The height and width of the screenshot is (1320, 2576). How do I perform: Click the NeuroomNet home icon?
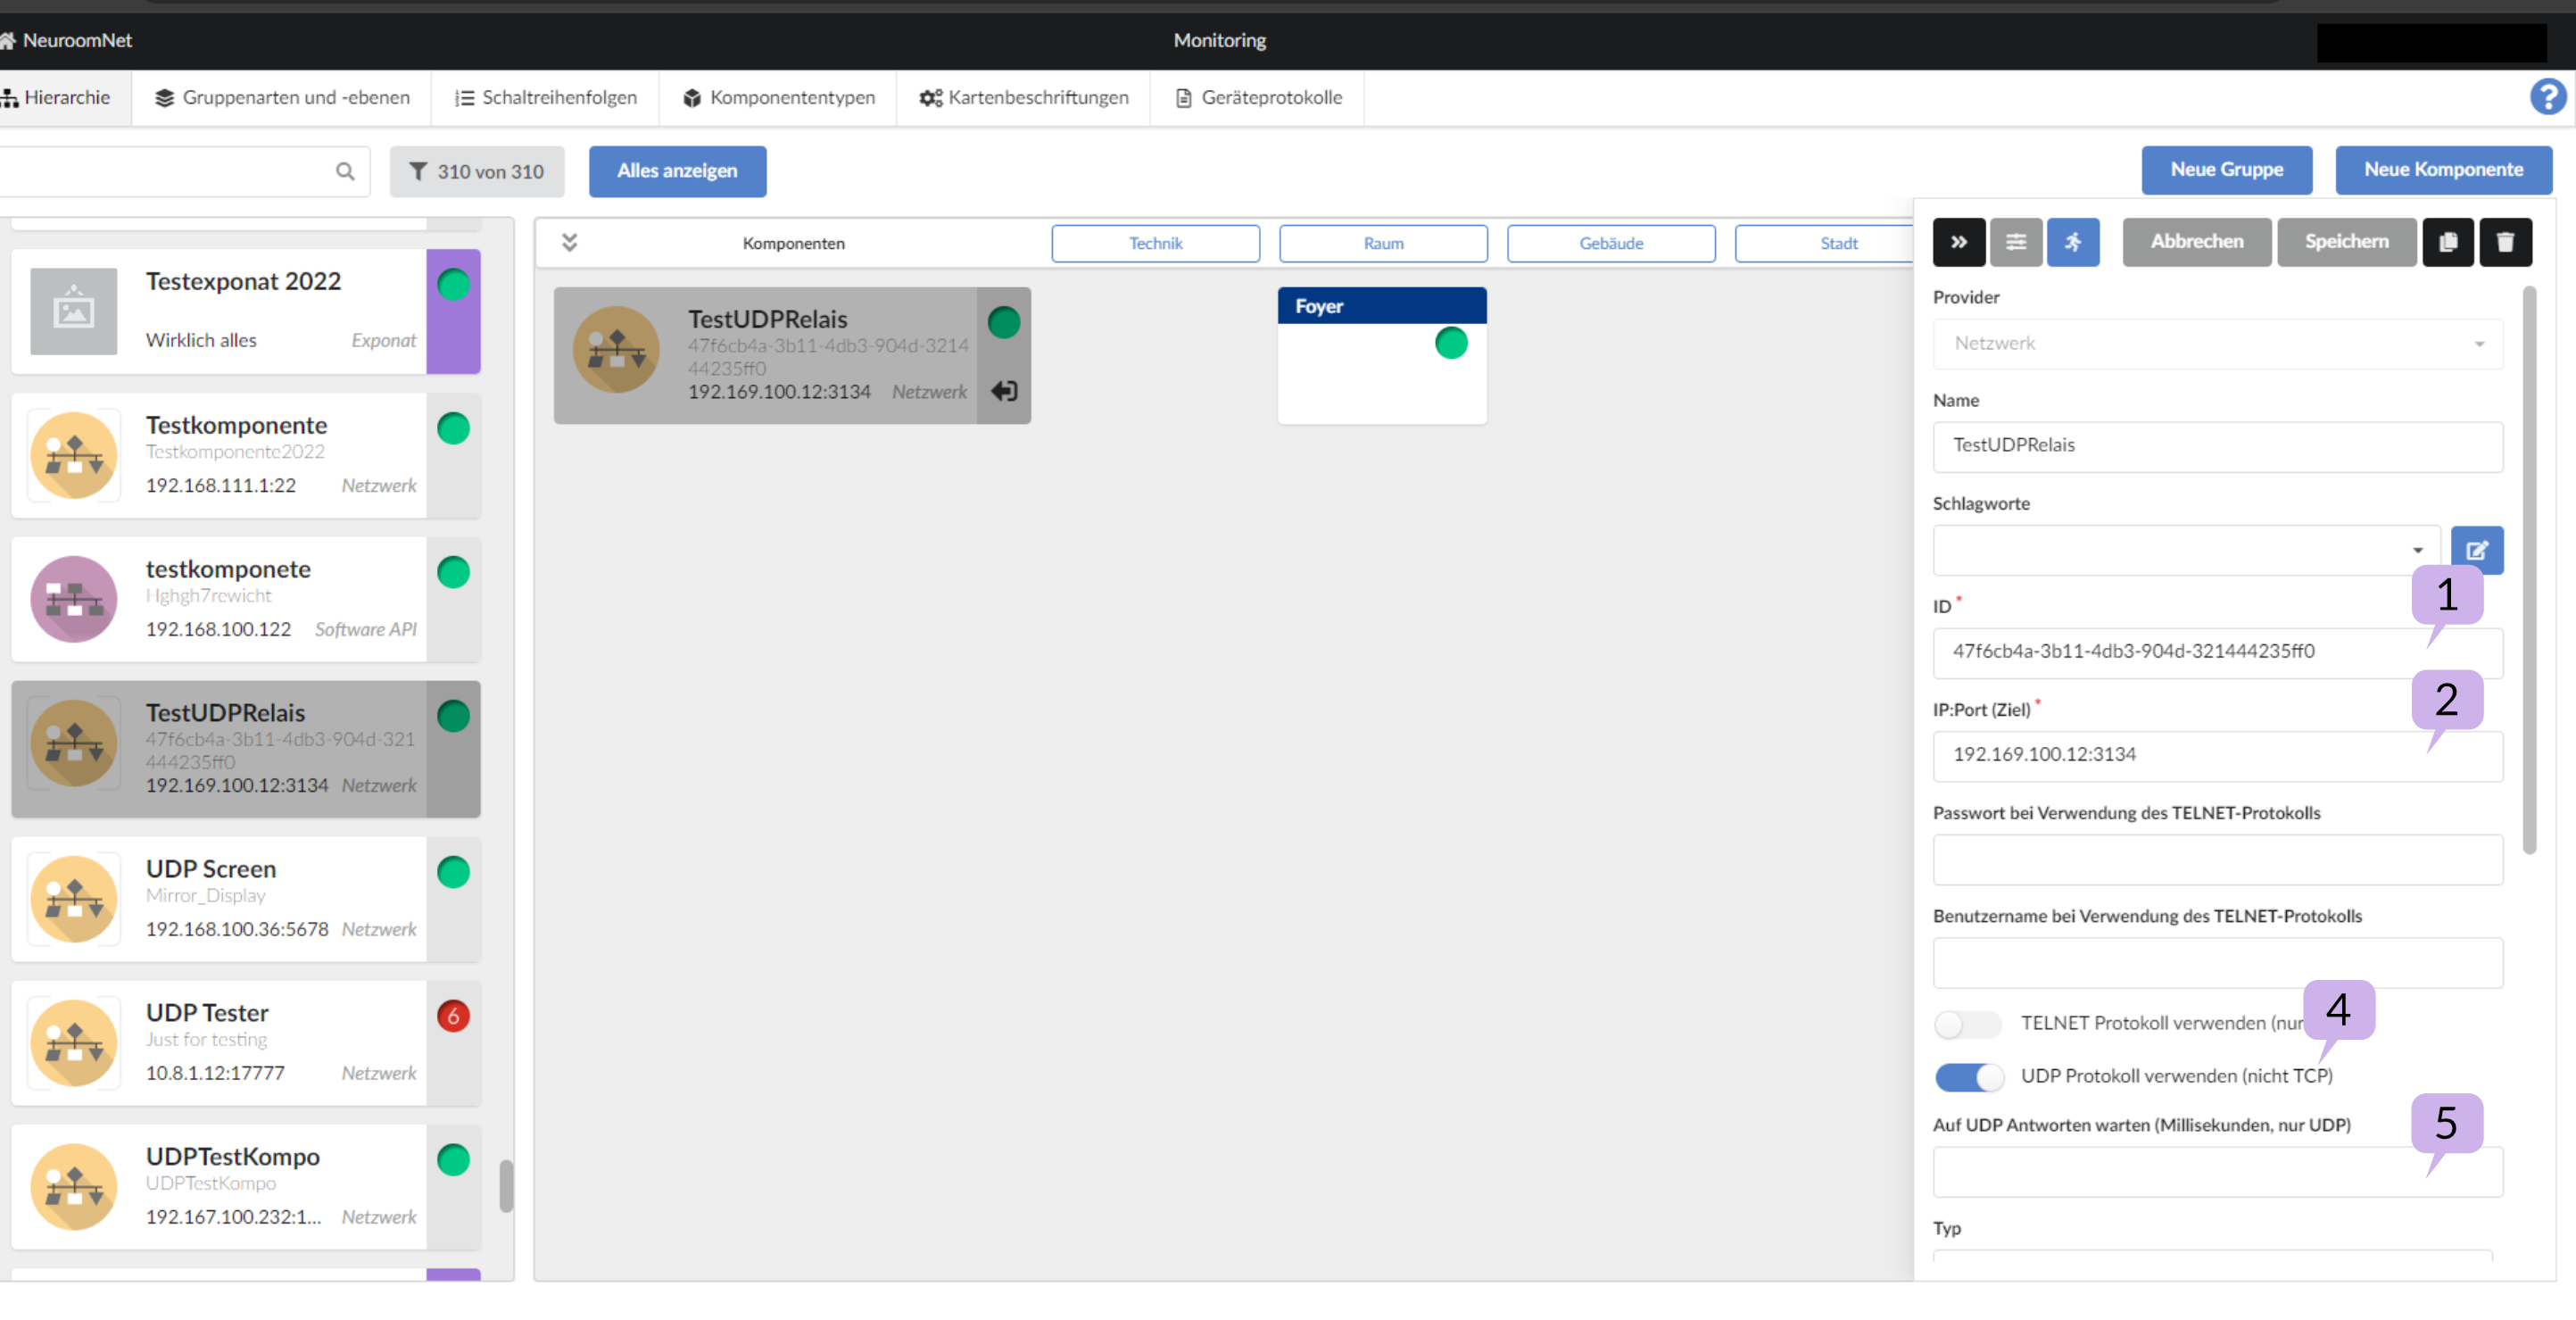click(7, 40)
